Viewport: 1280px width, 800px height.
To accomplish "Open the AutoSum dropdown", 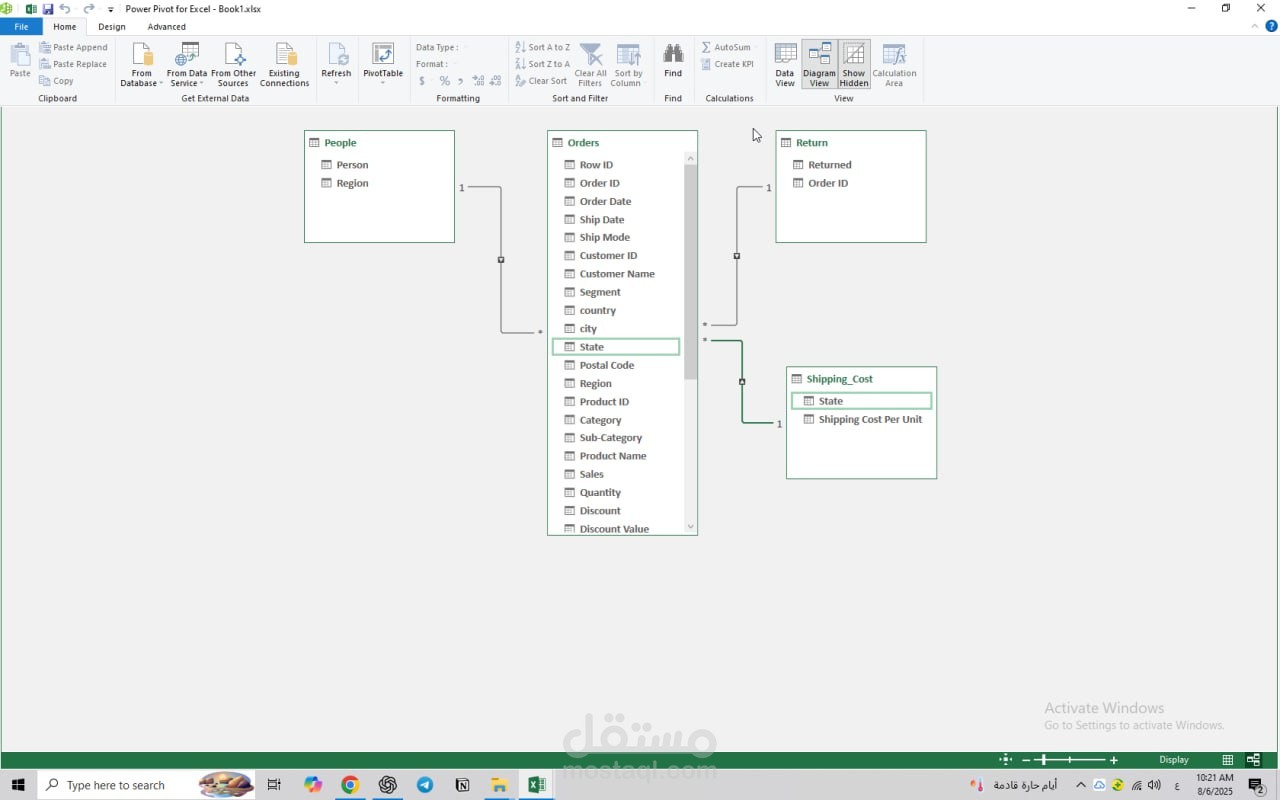I will 727,47.
